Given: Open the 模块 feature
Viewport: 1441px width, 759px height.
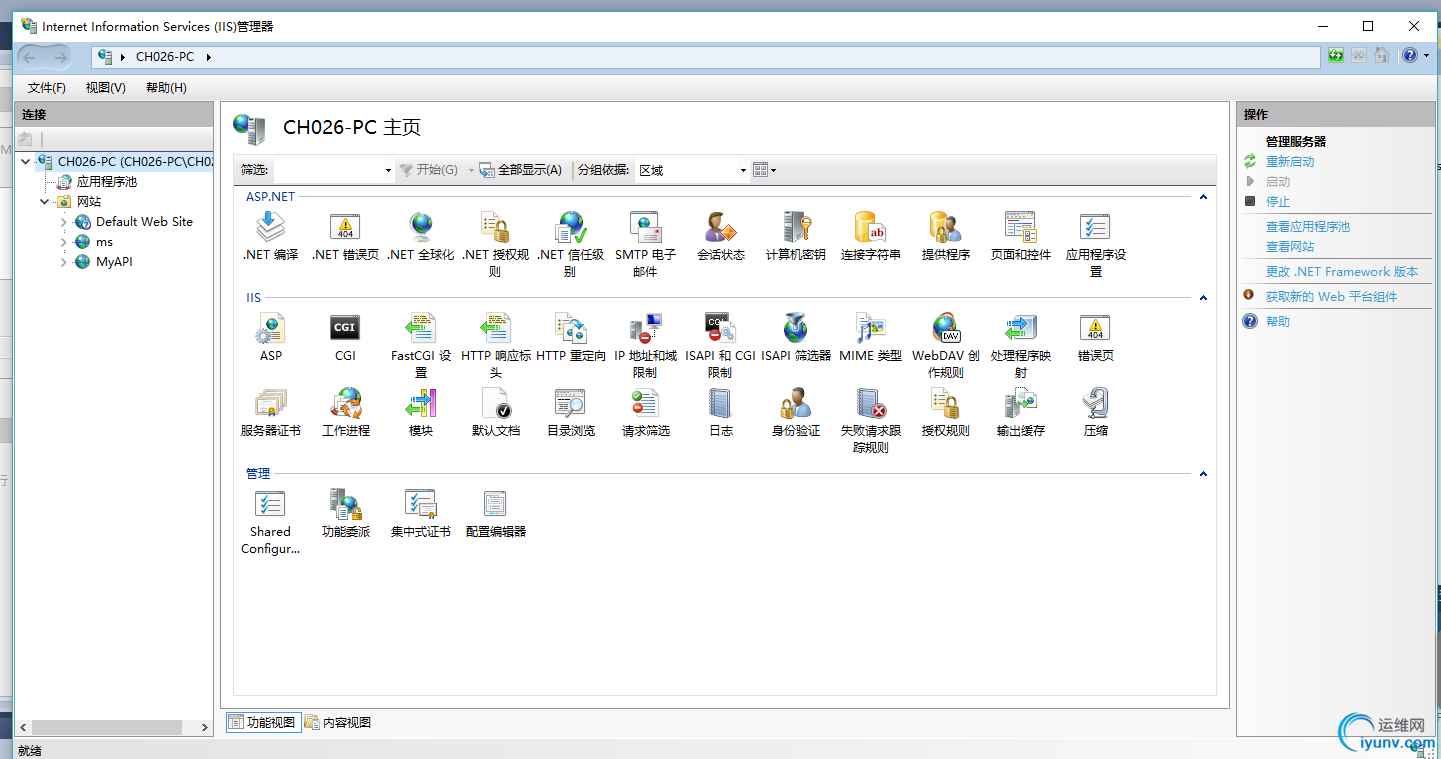Looking at the screenshot, I should (x=421, y=412).
